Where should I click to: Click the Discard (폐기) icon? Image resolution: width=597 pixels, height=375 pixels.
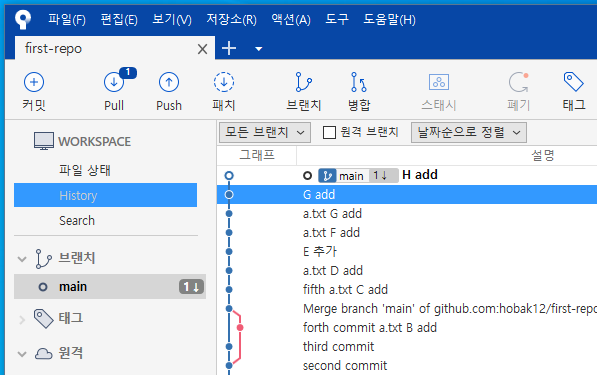click(519, 82)
